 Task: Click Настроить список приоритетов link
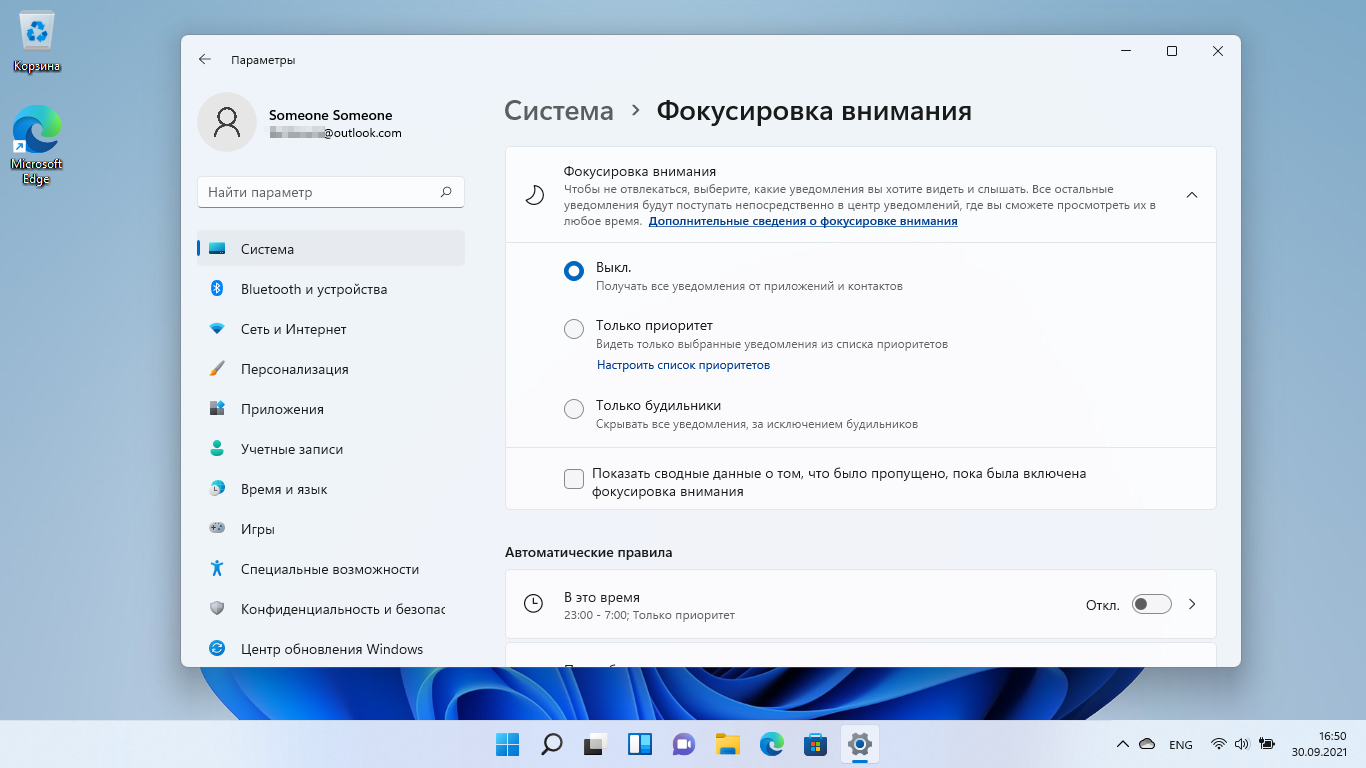point(683,365)
